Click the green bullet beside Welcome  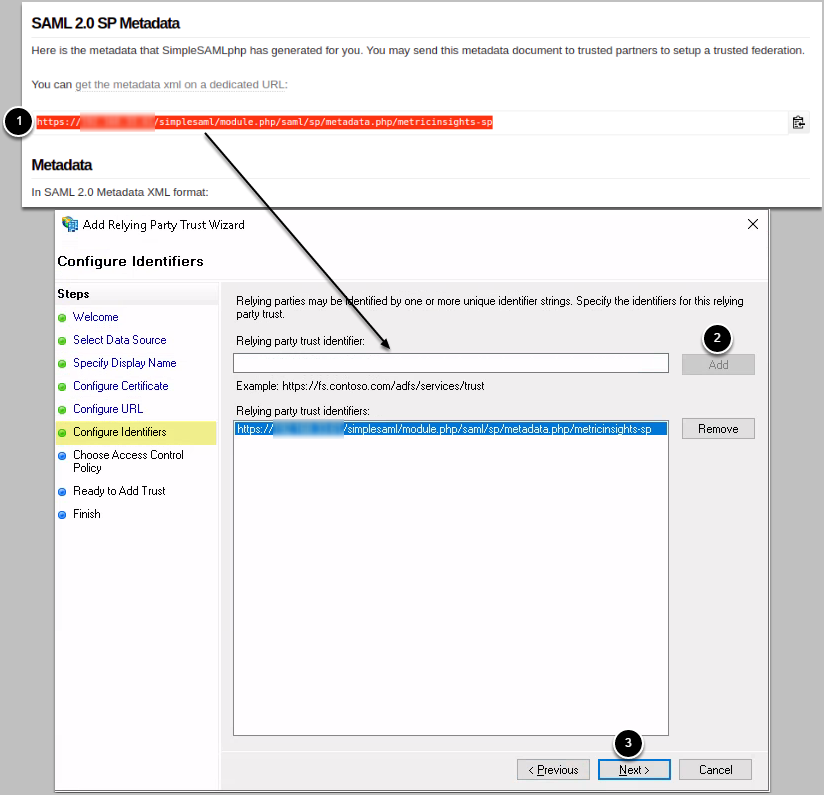[x=62, y=317]
